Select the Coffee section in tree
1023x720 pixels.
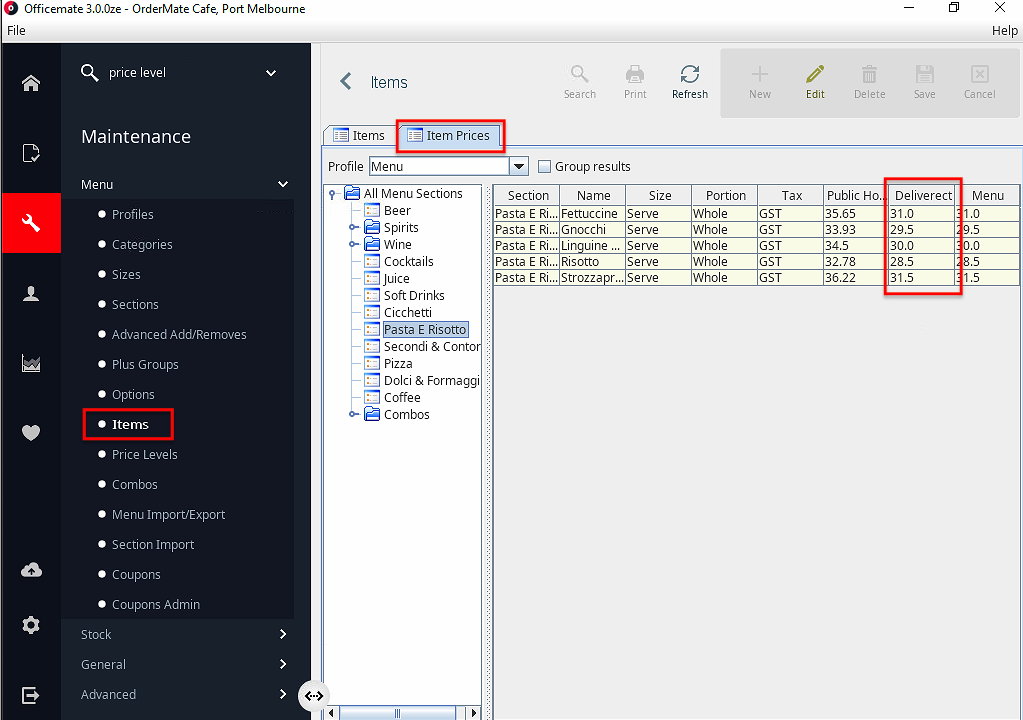point(402,397)
